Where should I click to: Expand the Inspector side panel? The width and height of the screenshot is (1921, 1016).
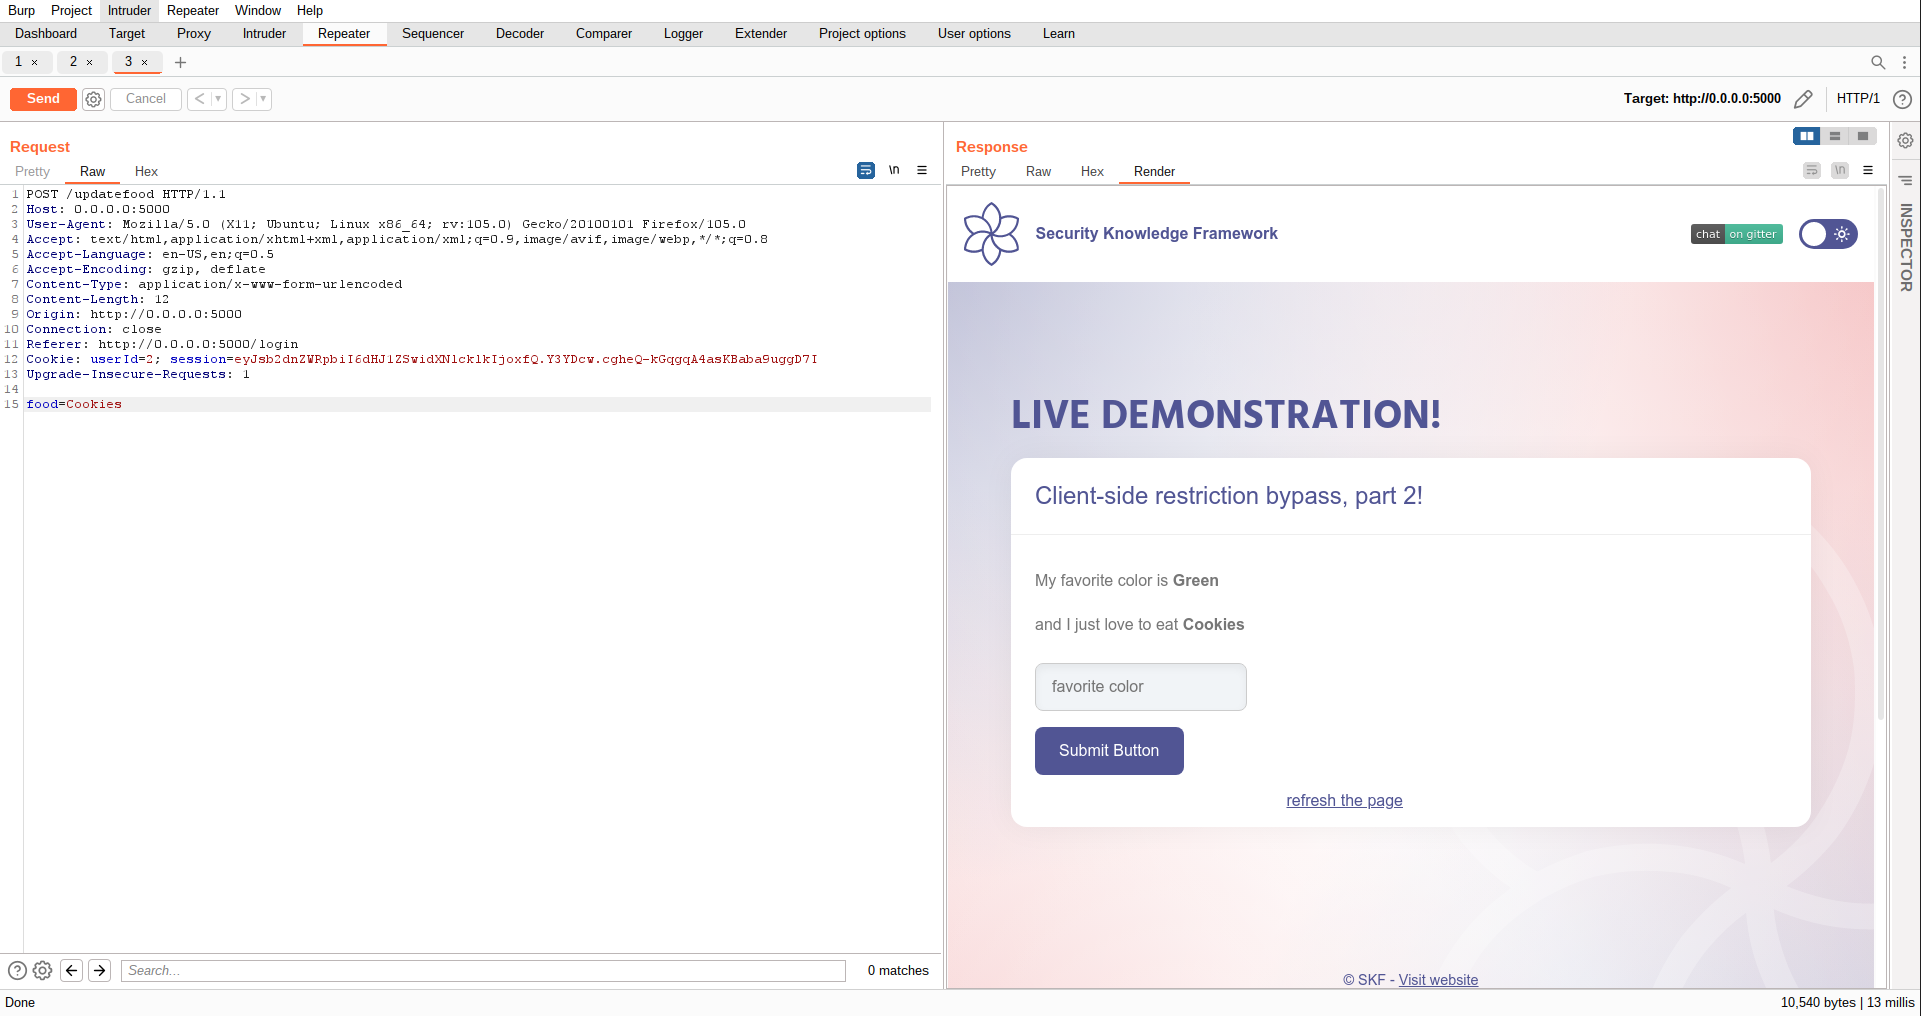(x=1906, y=248)
